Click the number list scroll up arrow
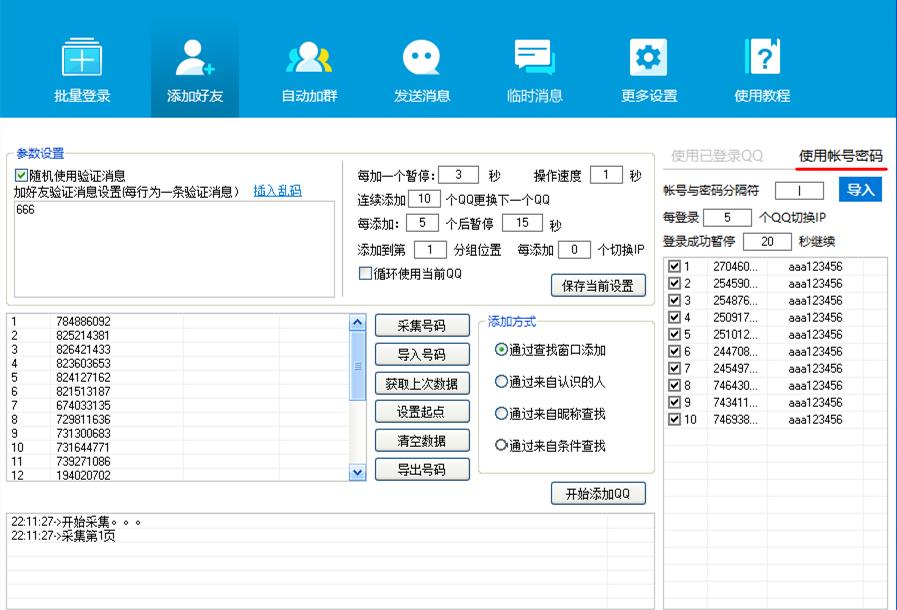The height and width of the screenshot is (610, 897). (x=358, y=322)
